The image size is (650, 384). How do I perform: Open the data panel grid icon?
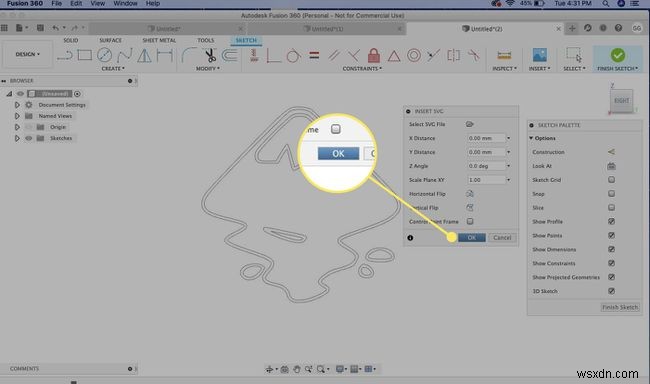tap(4, 28)
